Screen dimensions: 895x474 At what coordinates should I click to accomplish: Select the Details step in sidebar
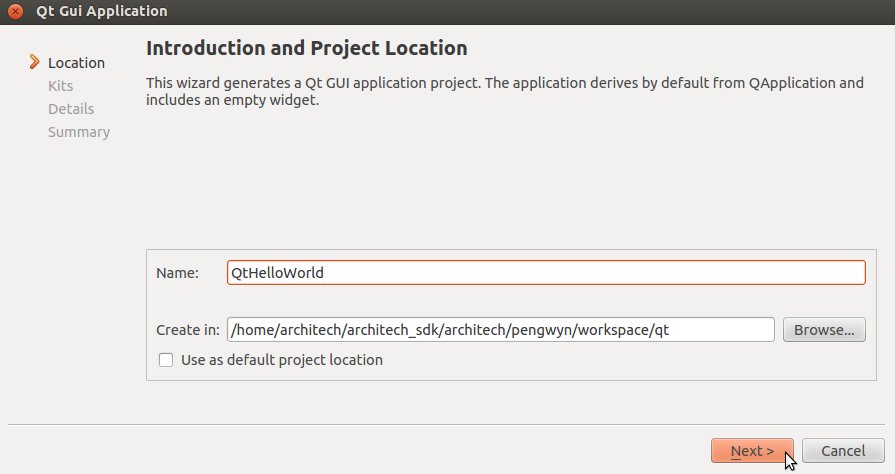71,109
